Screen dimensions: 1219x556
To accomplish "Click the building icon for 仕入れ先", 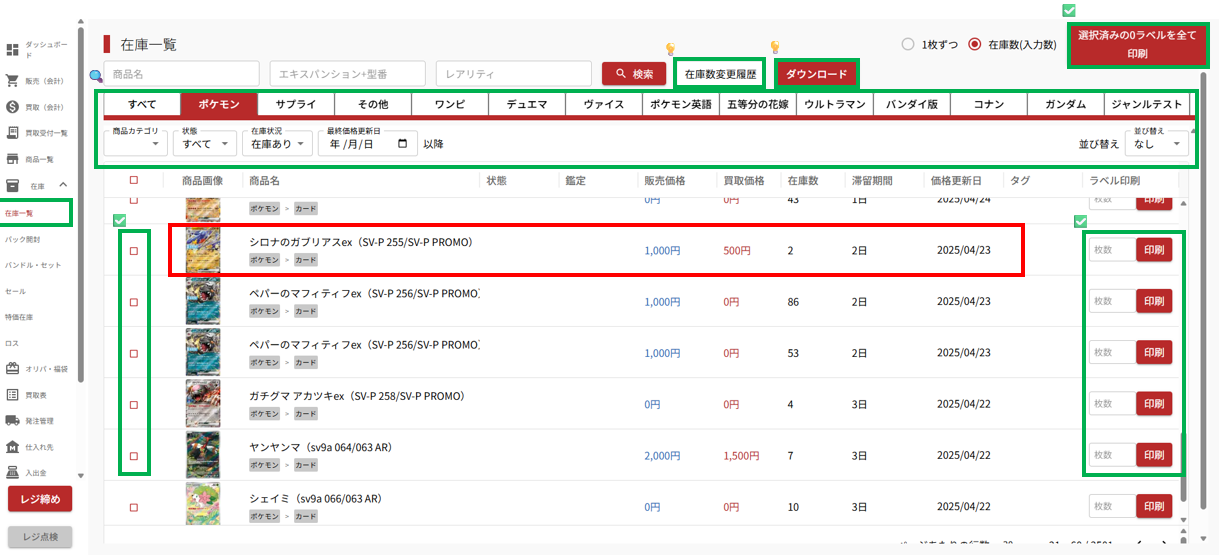I will point(12,447).
